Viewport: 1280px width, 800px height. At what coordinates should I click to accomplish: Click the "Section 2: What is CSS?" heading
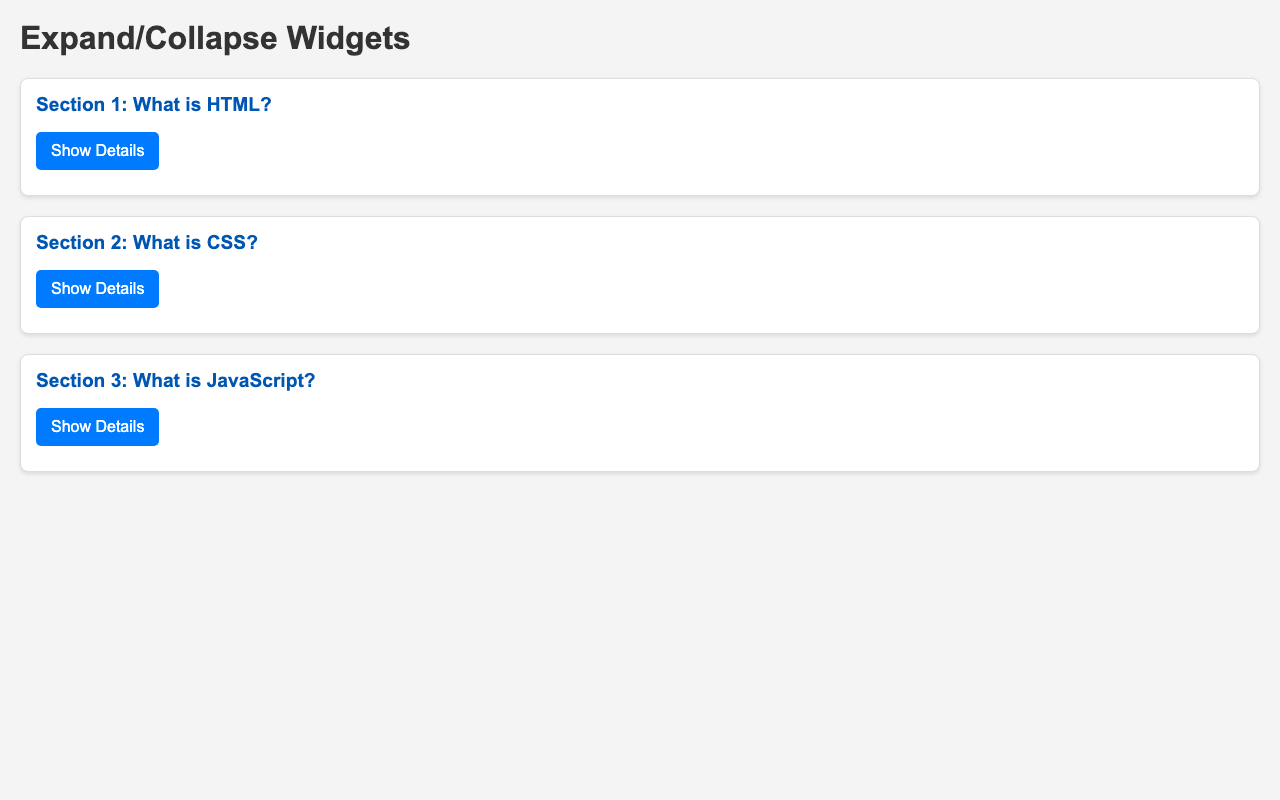[147, 243]
